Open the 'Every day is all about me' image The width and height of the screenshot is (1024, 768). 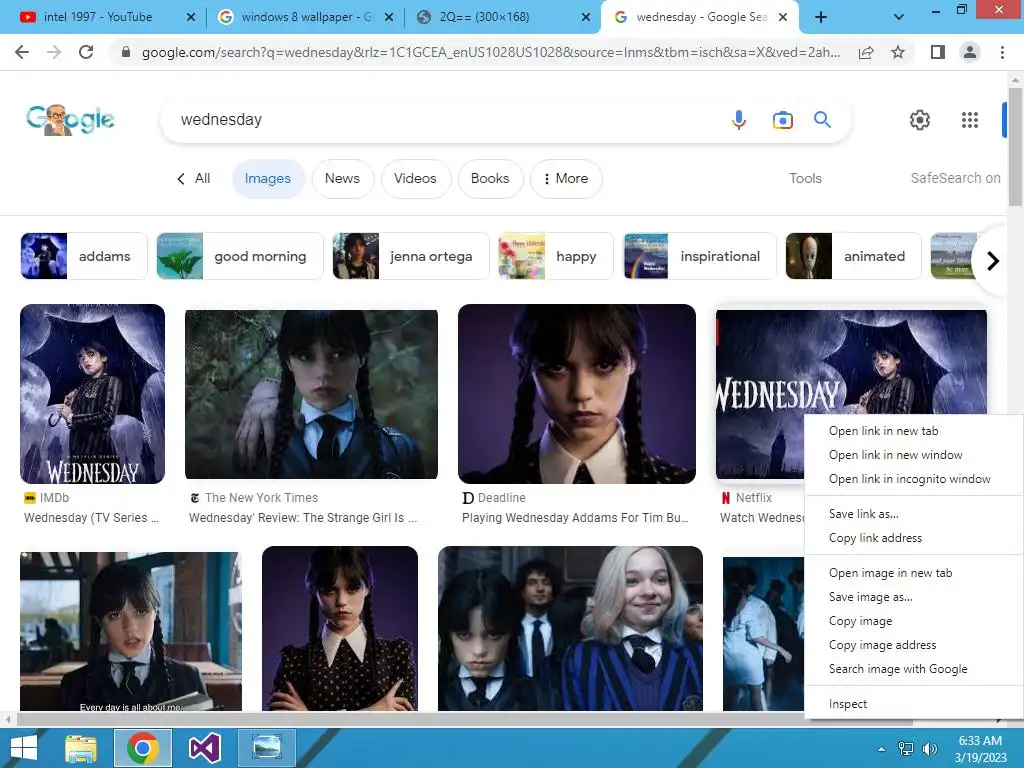coord(131,631)
